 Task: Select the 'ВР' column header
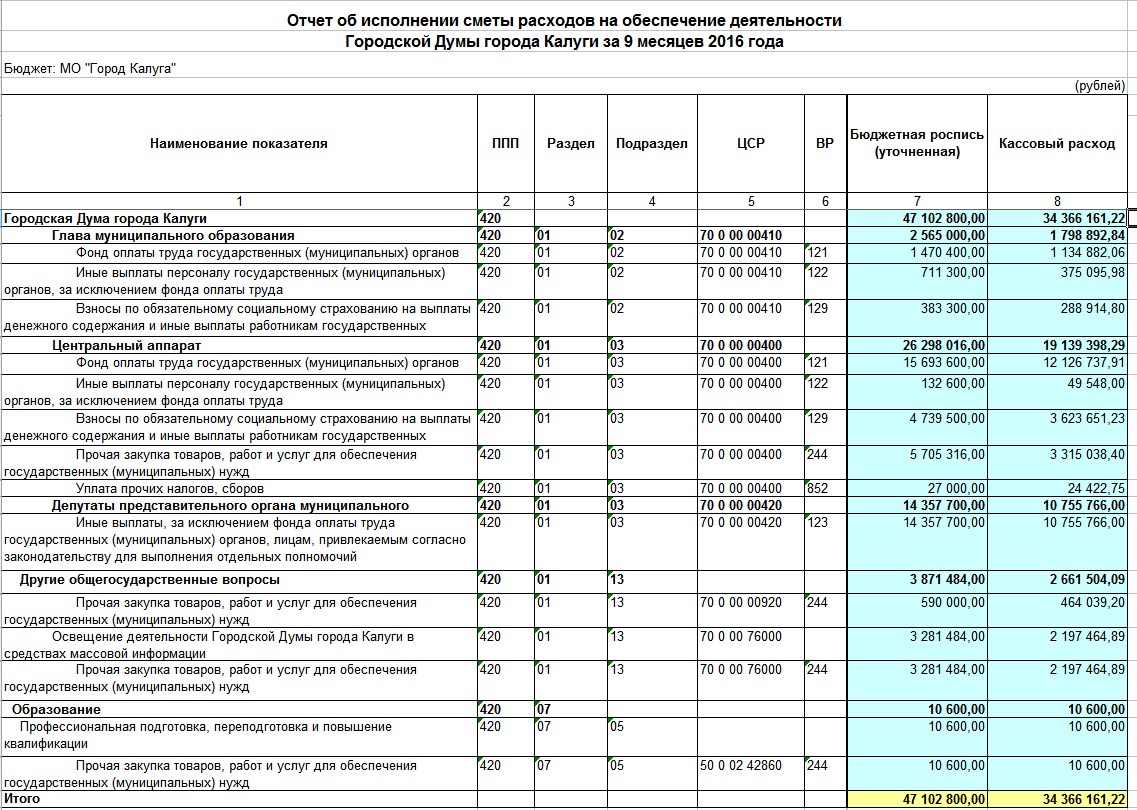tap(824, 143)
